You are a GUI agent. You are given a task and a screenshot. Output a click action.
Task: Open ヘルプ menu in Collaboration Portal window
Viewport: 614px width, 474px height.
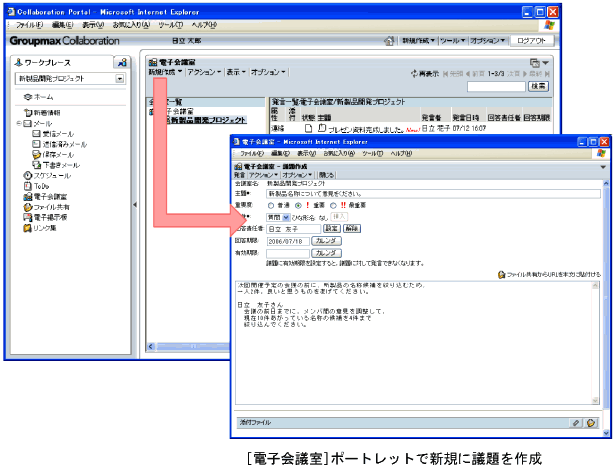204,25
